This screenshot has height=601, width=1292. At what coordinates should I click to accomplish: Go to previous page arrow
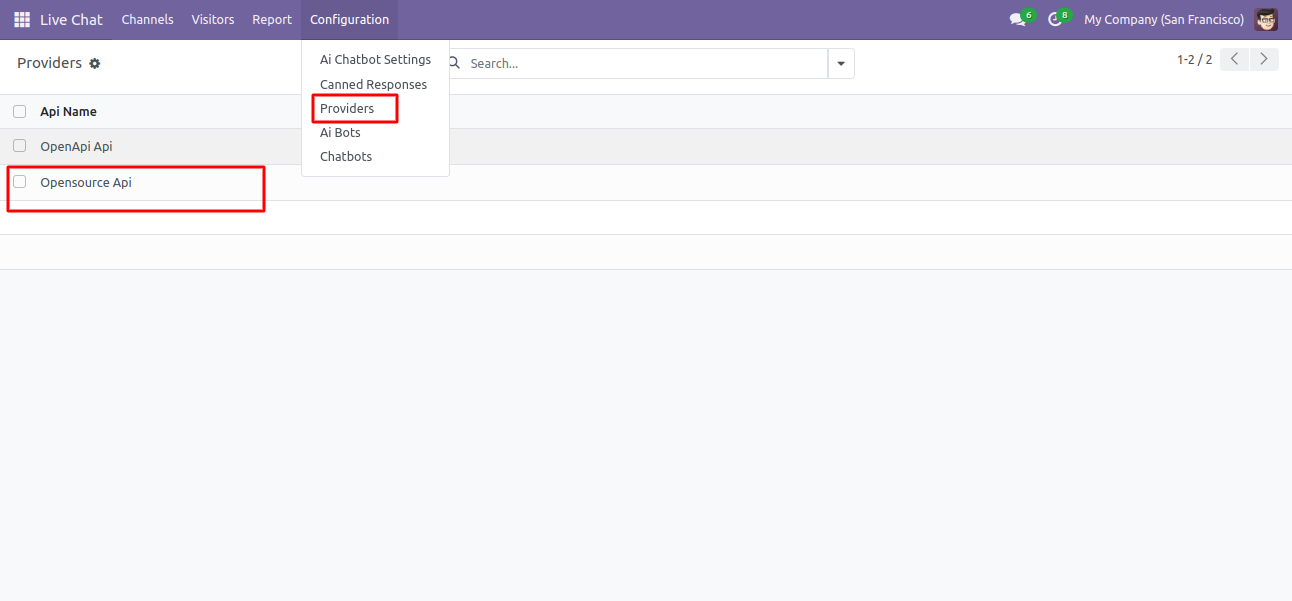(x=1235, y=59)
